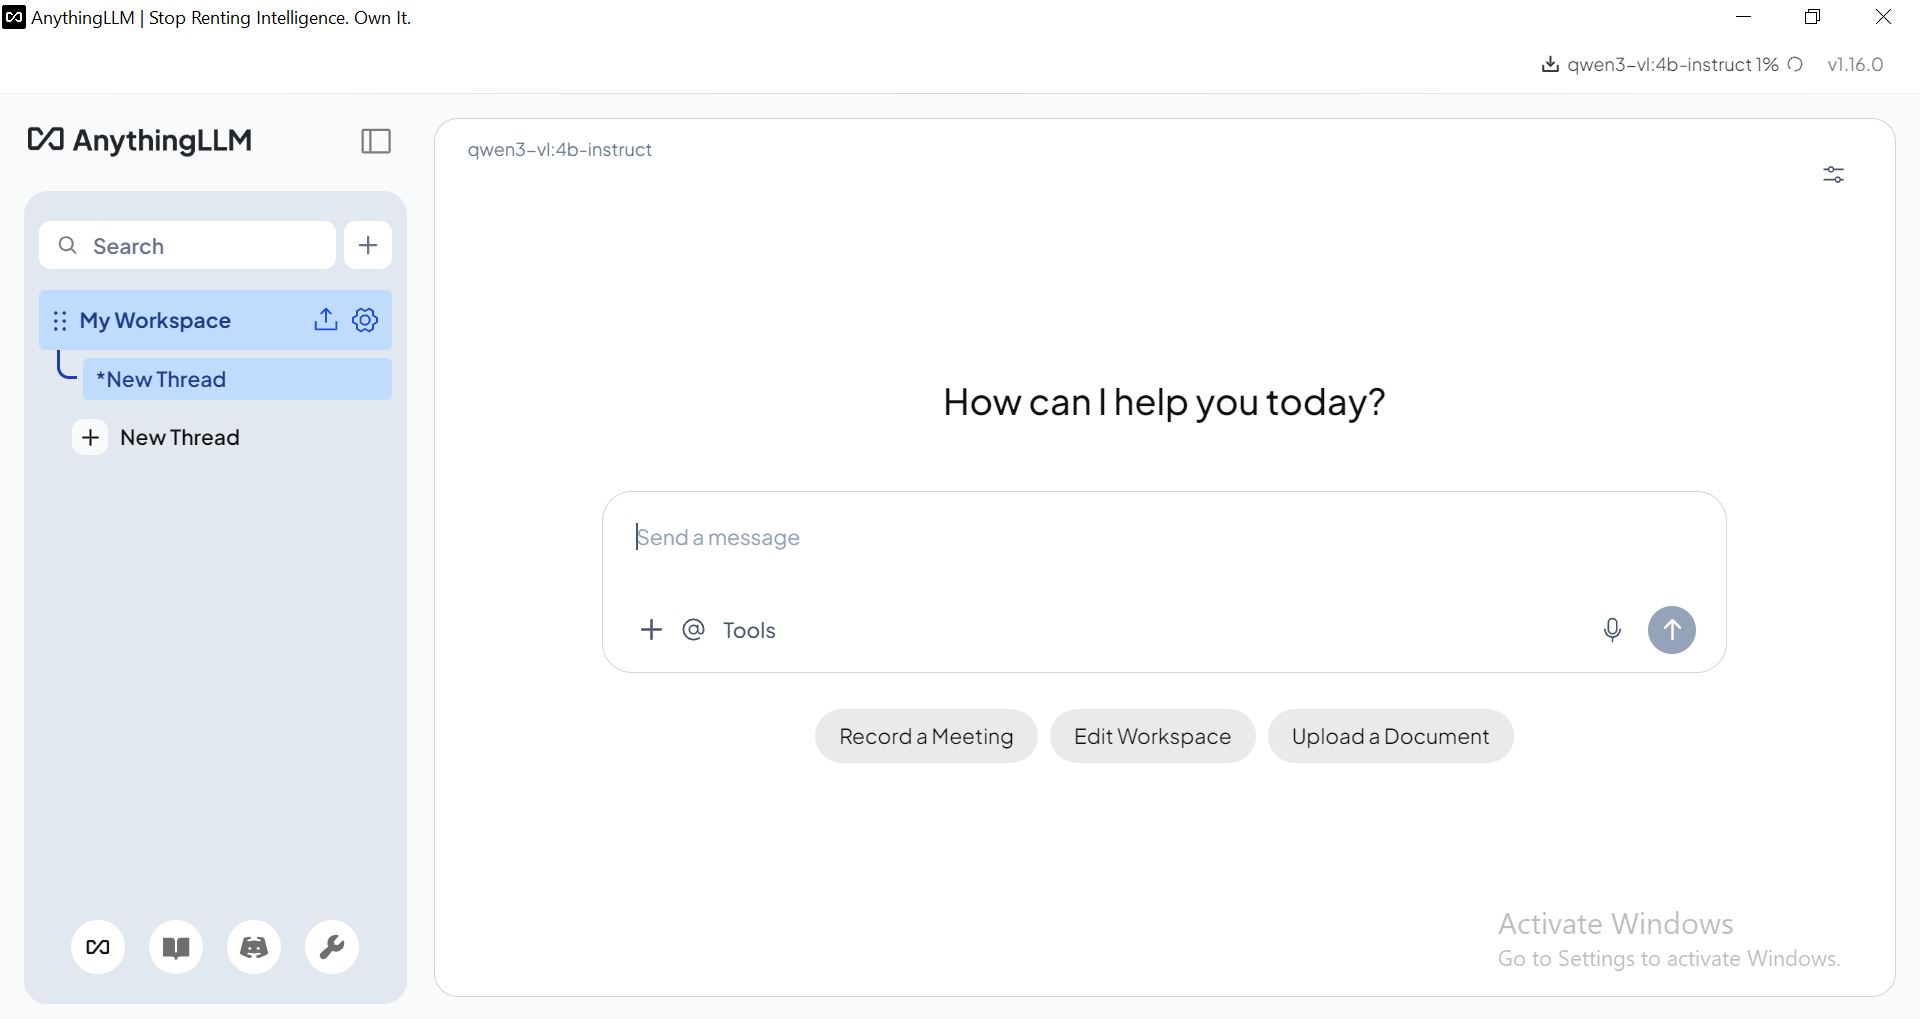Viewport: 1920px width, 1019px height.
Task: Open the Discord community icon
Action: click(254, 947)
